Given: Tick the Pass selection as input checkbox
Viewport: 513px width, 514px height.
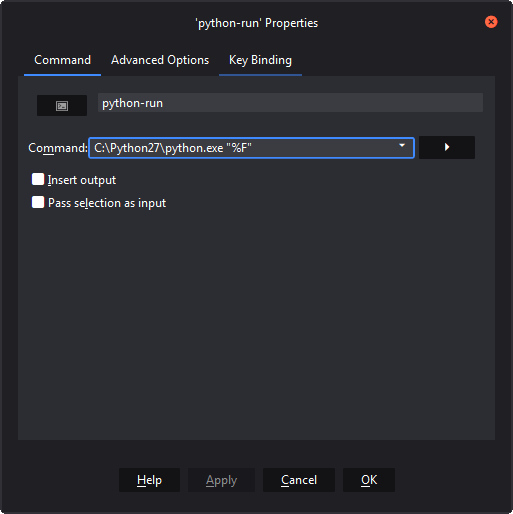Looking at the screenshot, I should click(x=38, y=202).
